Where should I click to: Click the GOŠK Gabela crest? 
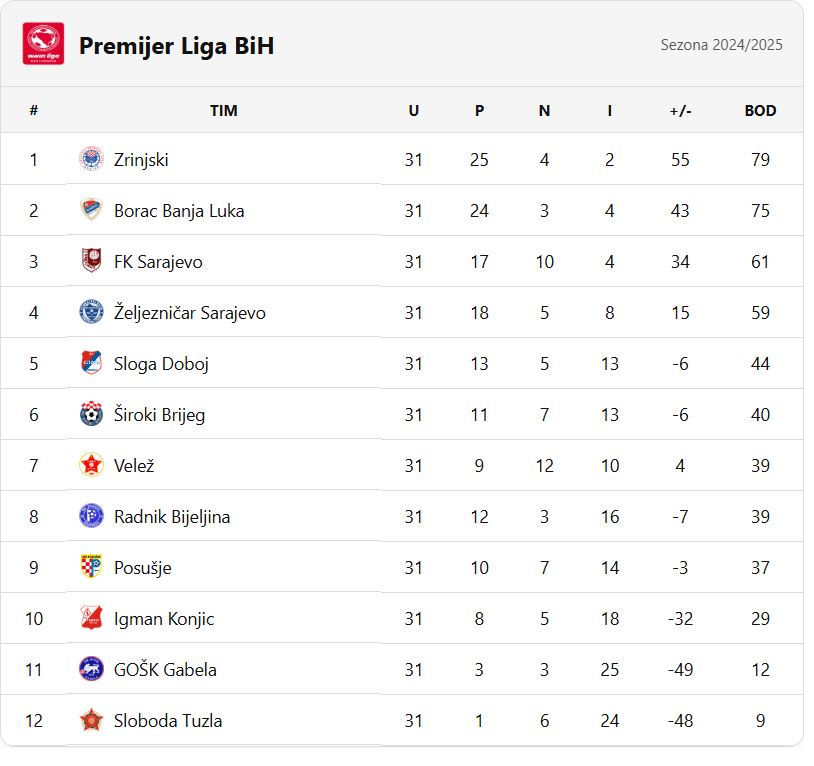click(92, 670)
